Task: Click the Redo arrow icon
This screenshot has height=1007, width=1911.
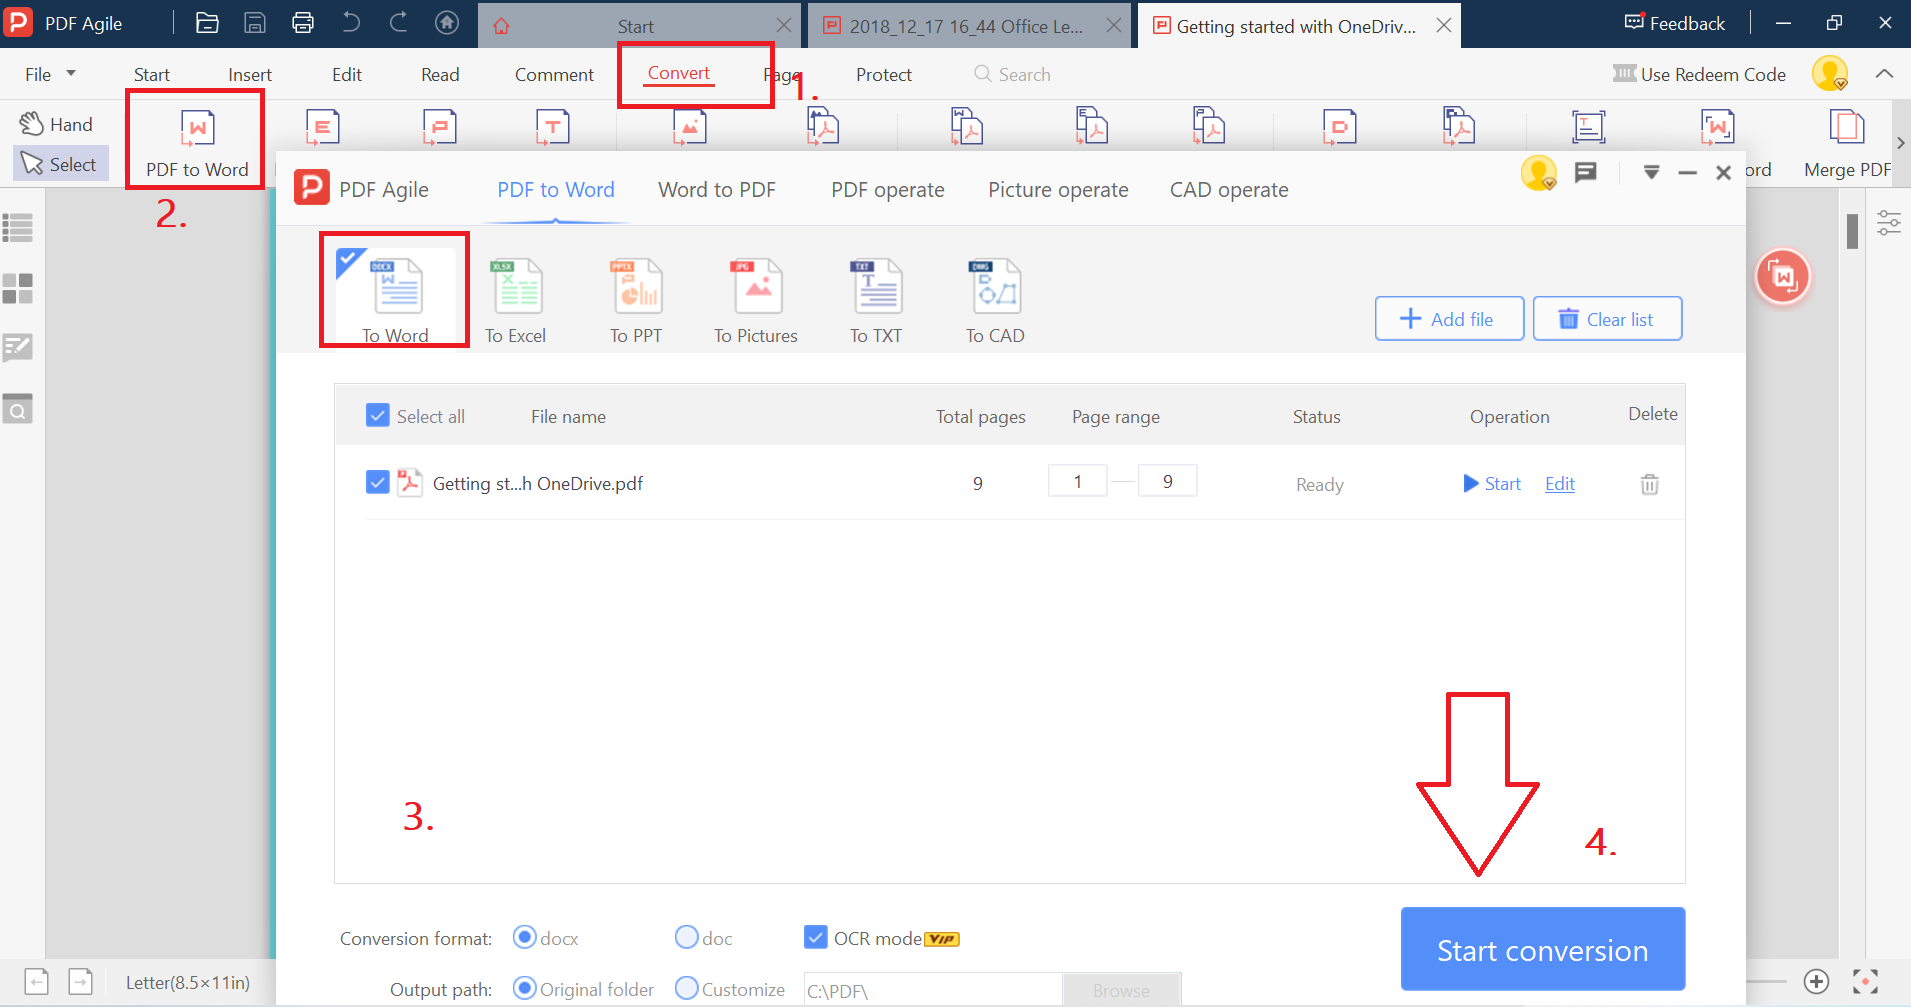Action: click(399, 23)
